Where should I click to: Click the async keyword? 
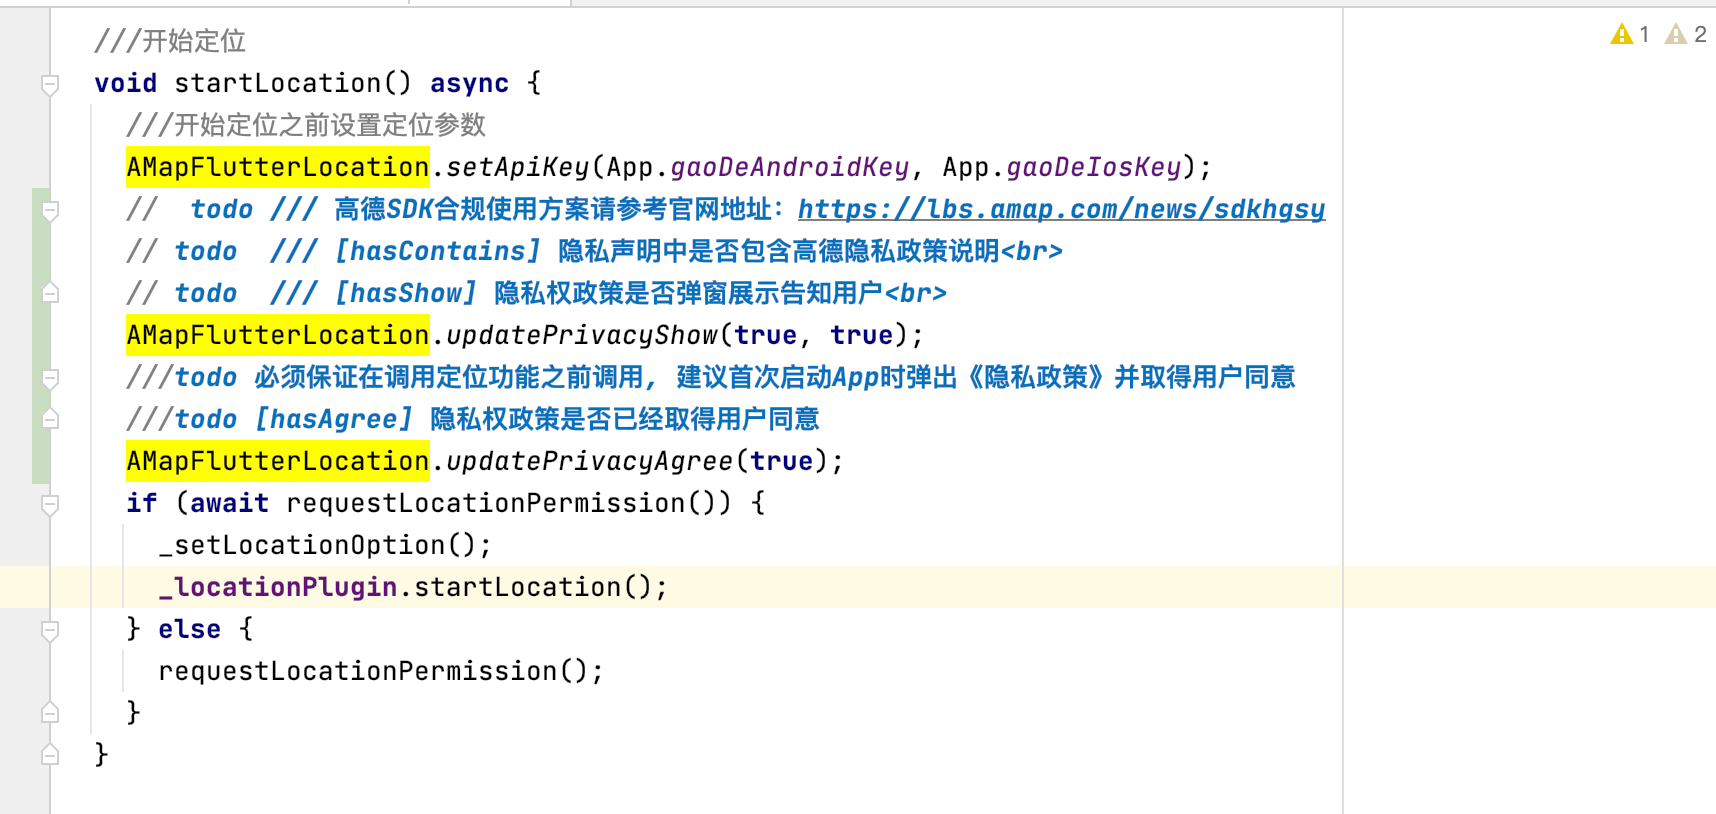(x=470, y=83)
